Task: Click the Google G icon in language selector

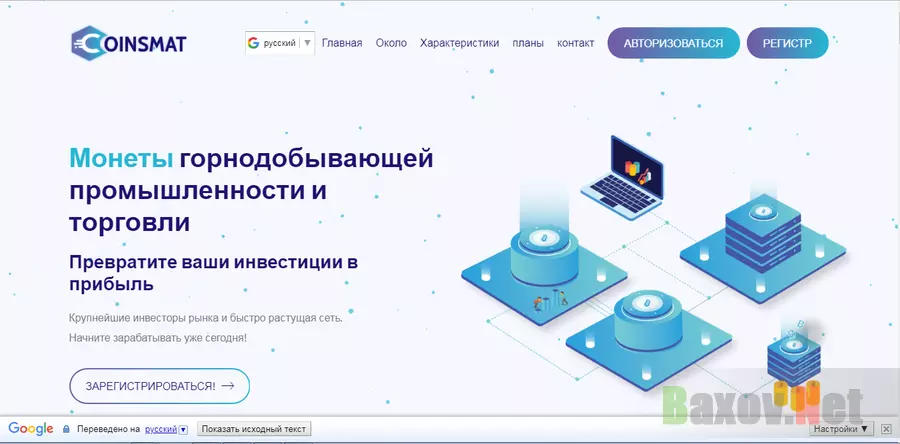Action: click(253, 43)
